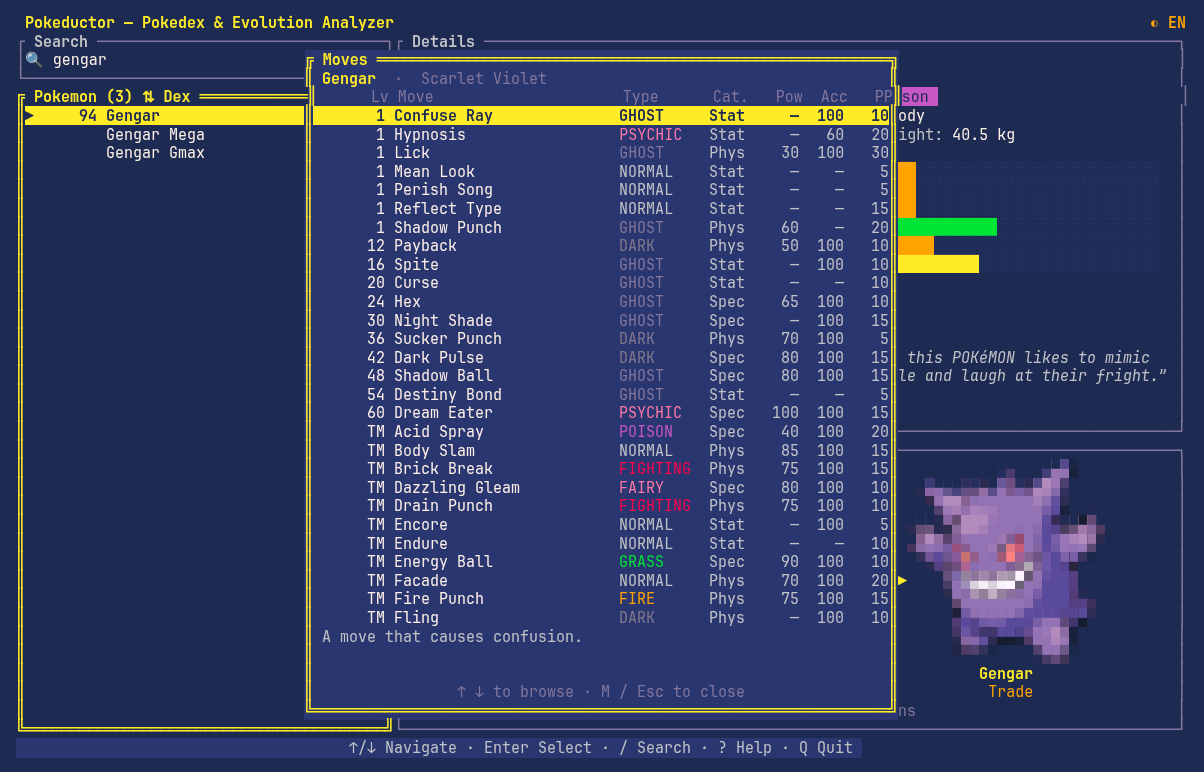Click the green stat bar
This screenshot has width=1204, height=772.
pyautogui.click(x=947, y=227)
